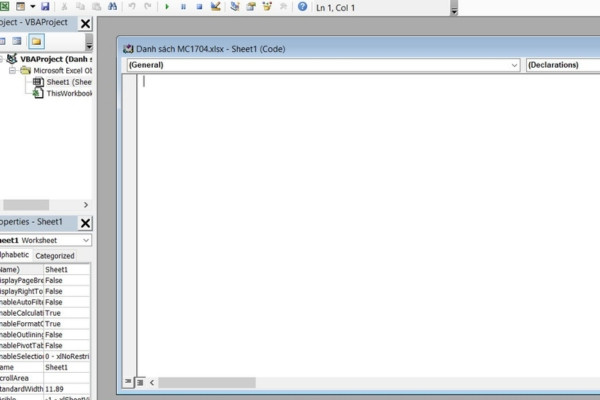The height and width of the screenshot is (400, 600).
Task: Switch to the Categorized properties tab
Action: 55,256
